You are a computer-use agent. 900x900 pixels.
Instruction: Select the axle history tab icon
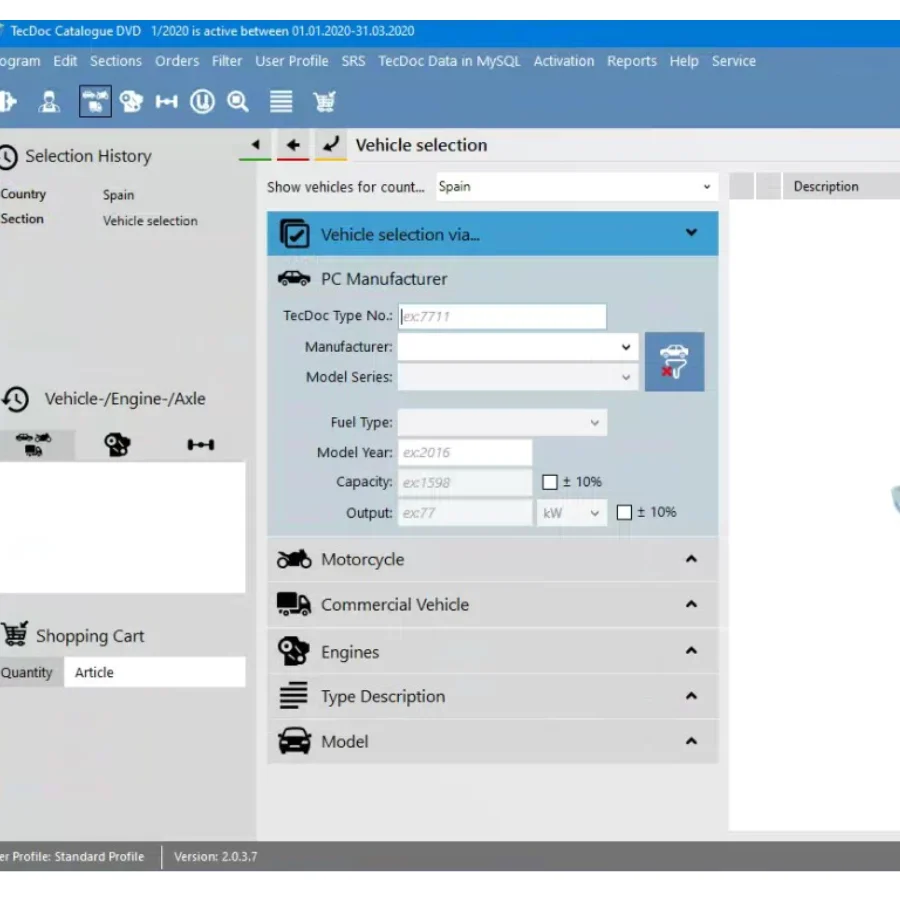[x=201, y=445]
